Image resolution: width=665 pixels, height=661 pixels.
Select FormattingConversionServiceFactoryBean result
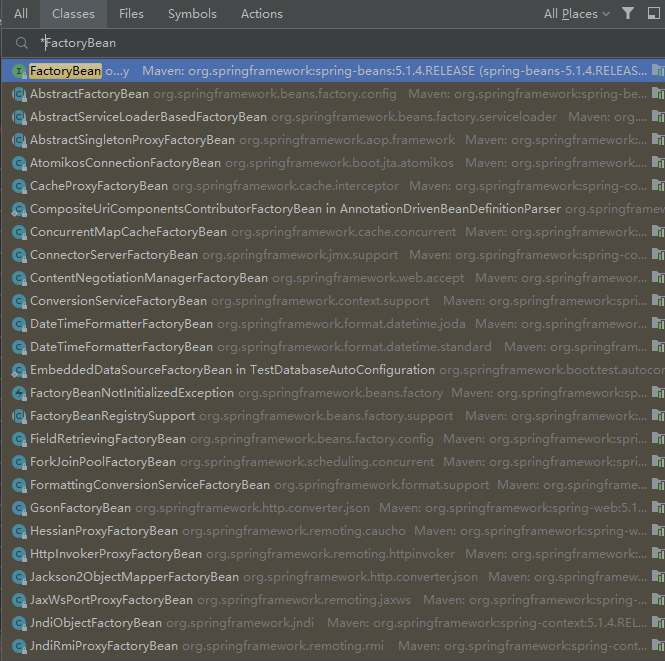[x=333, y=485]
